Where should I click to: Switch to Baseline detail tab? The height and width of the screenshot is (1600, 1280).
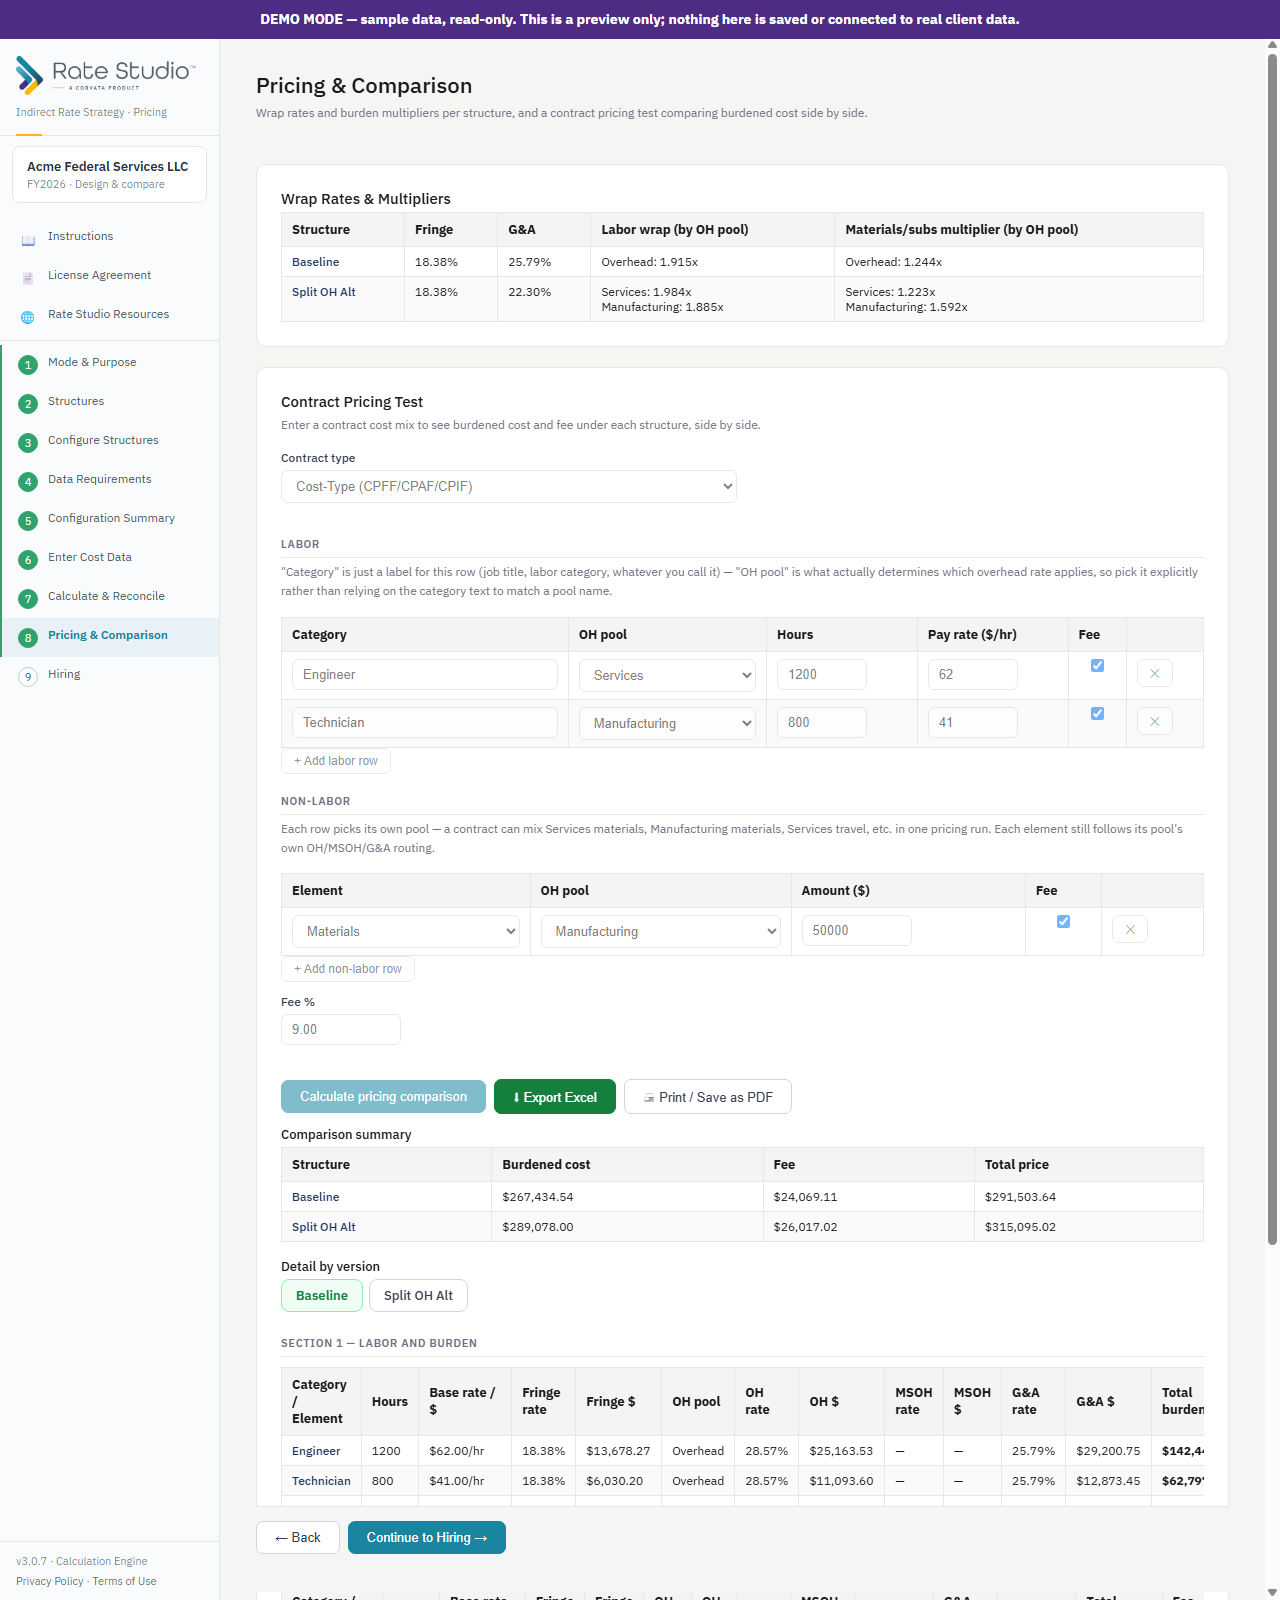point(322,1296)
